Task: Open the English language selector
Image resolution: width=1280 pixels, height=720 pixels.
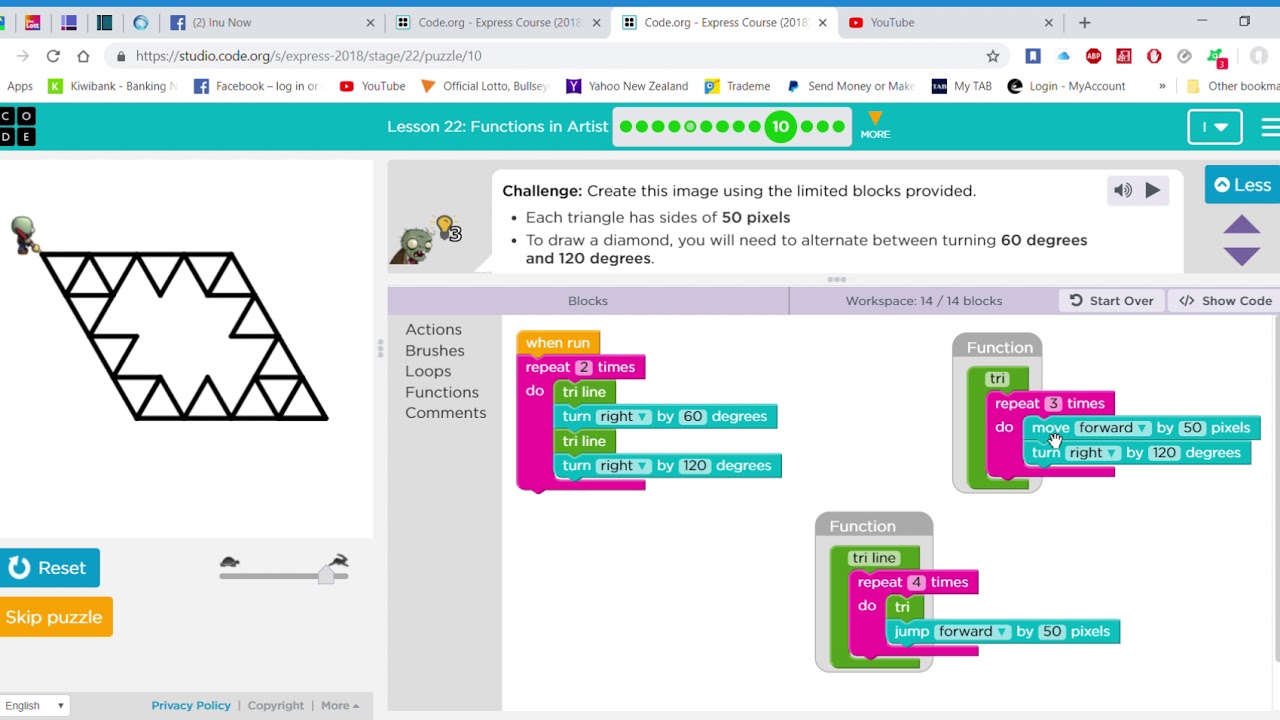Action: [34, 706]
